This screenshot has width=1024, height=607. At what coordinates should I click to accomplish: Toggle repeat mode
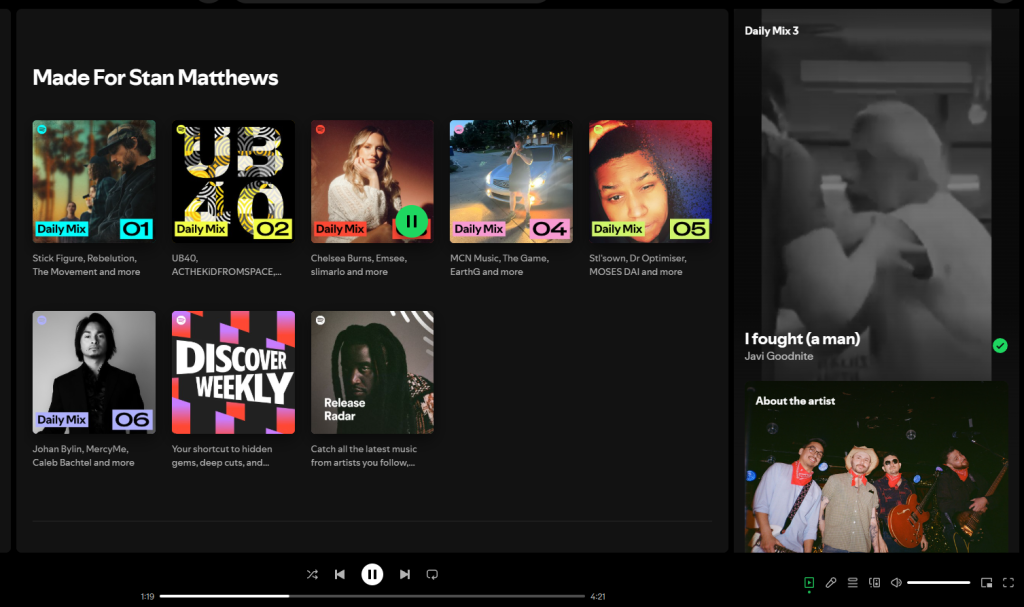tap(432, 574)
